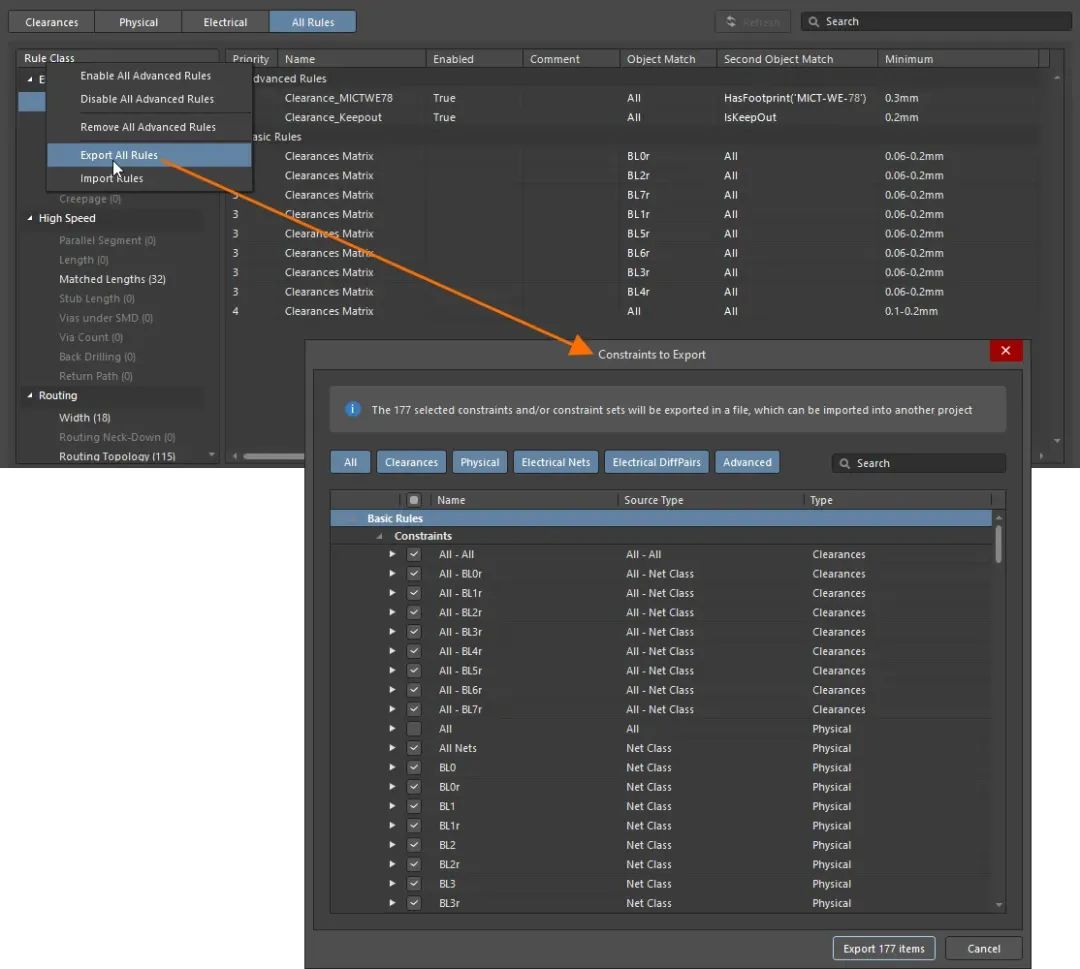1080x969 pixels.
Task: Click the magnifier icon in the Constraints to Export search
Action: click(x=844, y=463)
